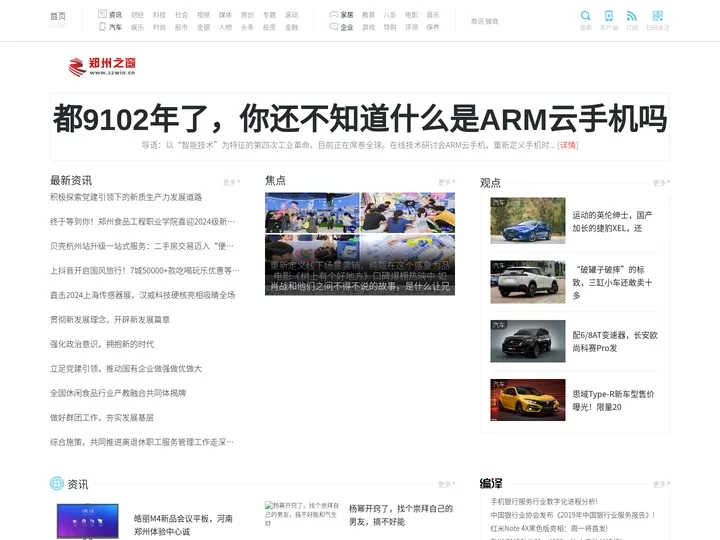This screenshot has height=540, width=720.
Task: Open 做好群团工作,夯实发展基层 article
Action: (x=102, y=417)
